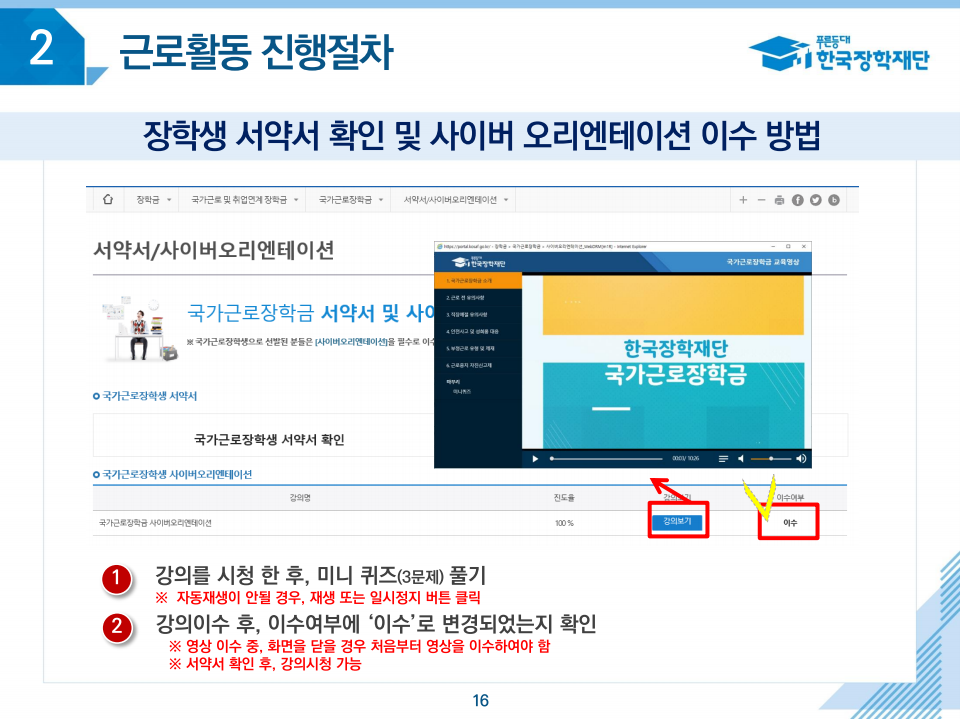Select chapter 3 in the video sidebar
This screenshot has width=960, height=720.
(x=478, y=314)
